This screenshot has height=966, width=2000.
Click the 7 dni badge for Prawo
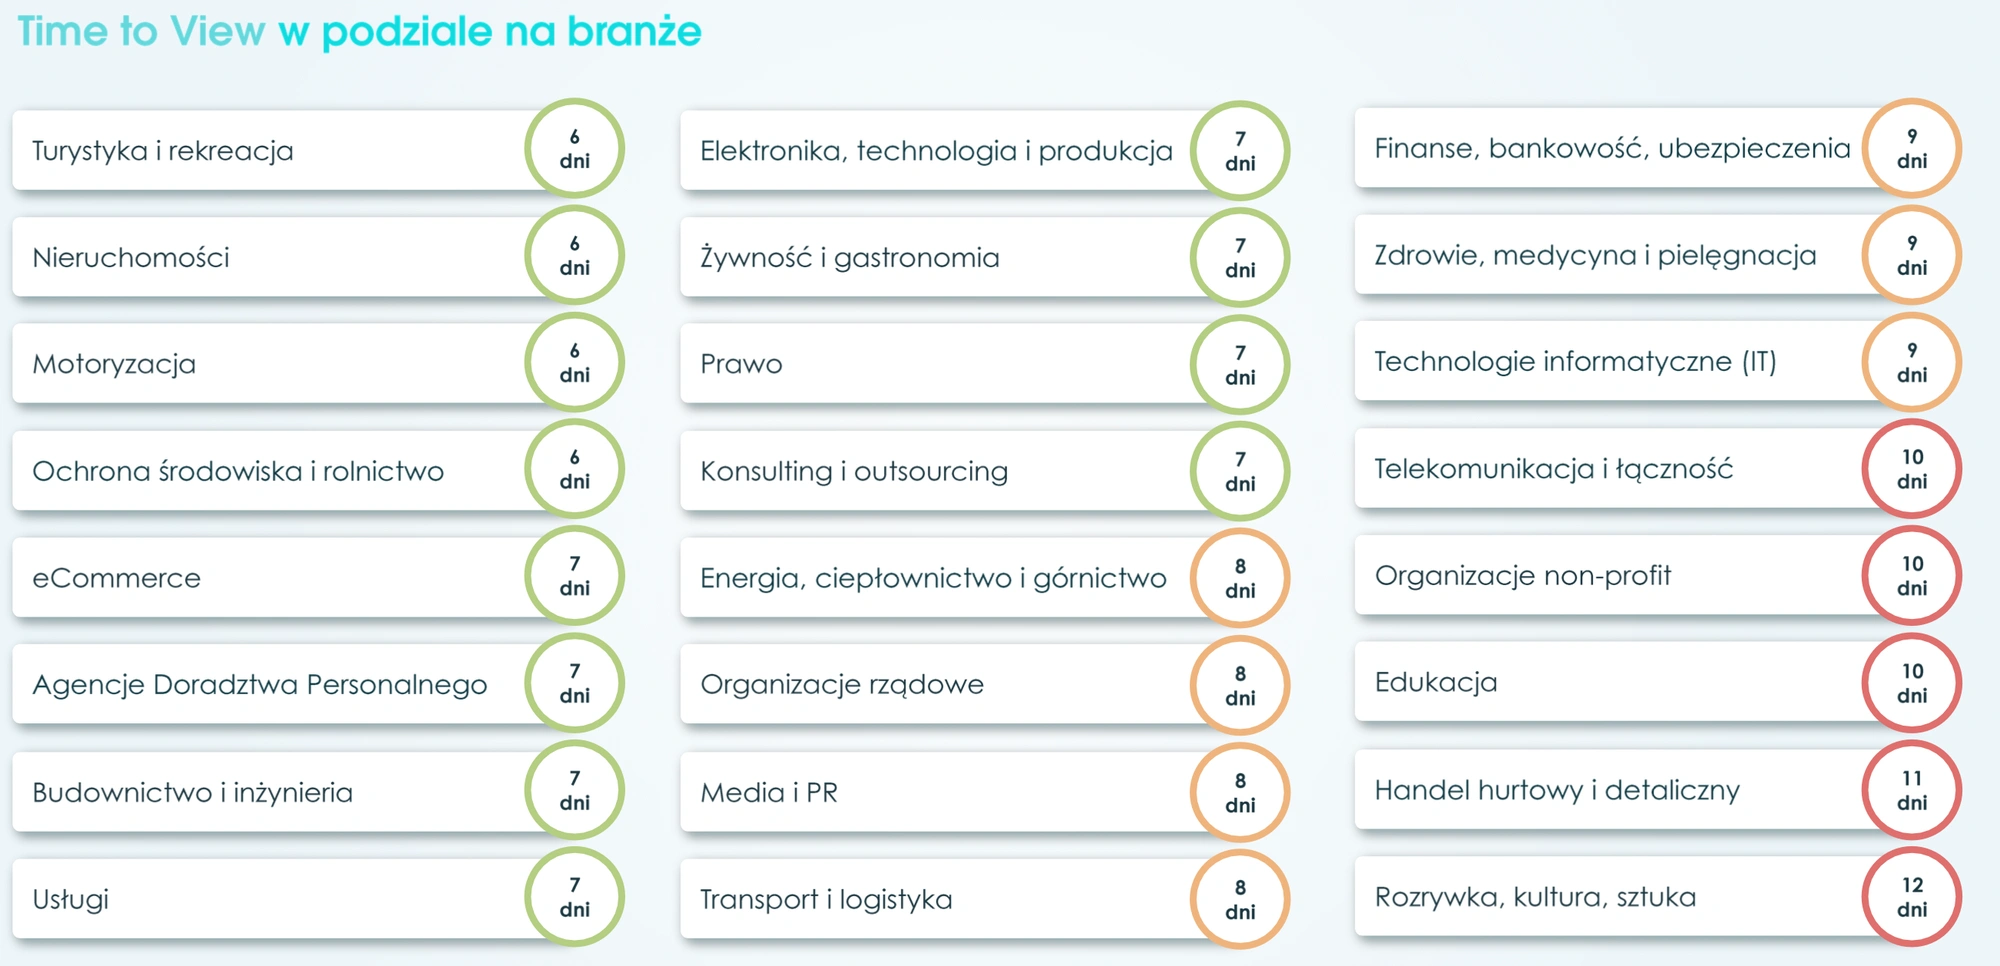(1240, 364)
